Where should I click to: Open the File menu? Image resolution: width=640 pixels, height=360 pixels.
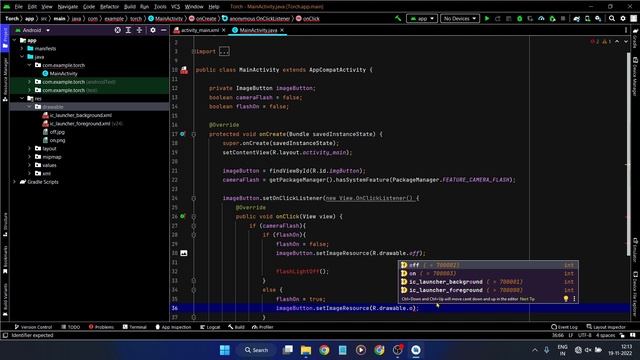click(19, 7)
